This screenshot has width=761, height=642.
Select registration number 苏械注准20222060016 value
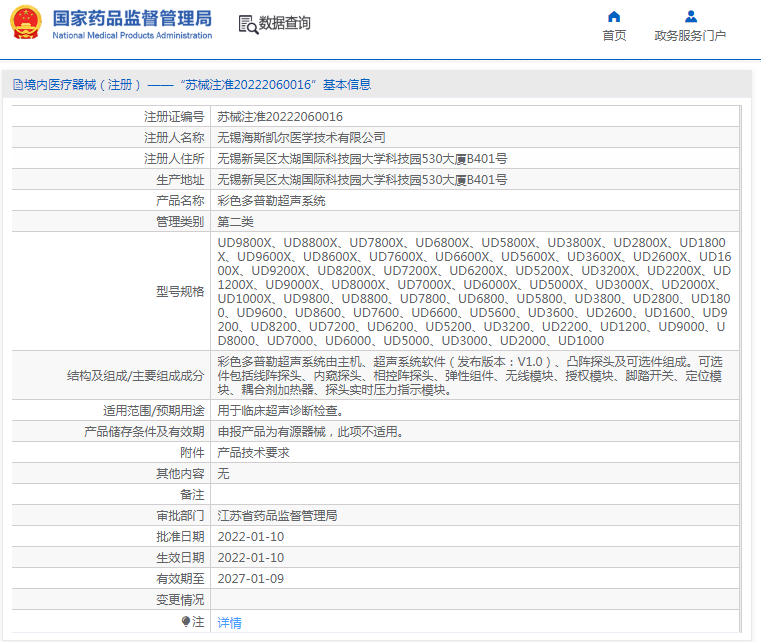280,116
